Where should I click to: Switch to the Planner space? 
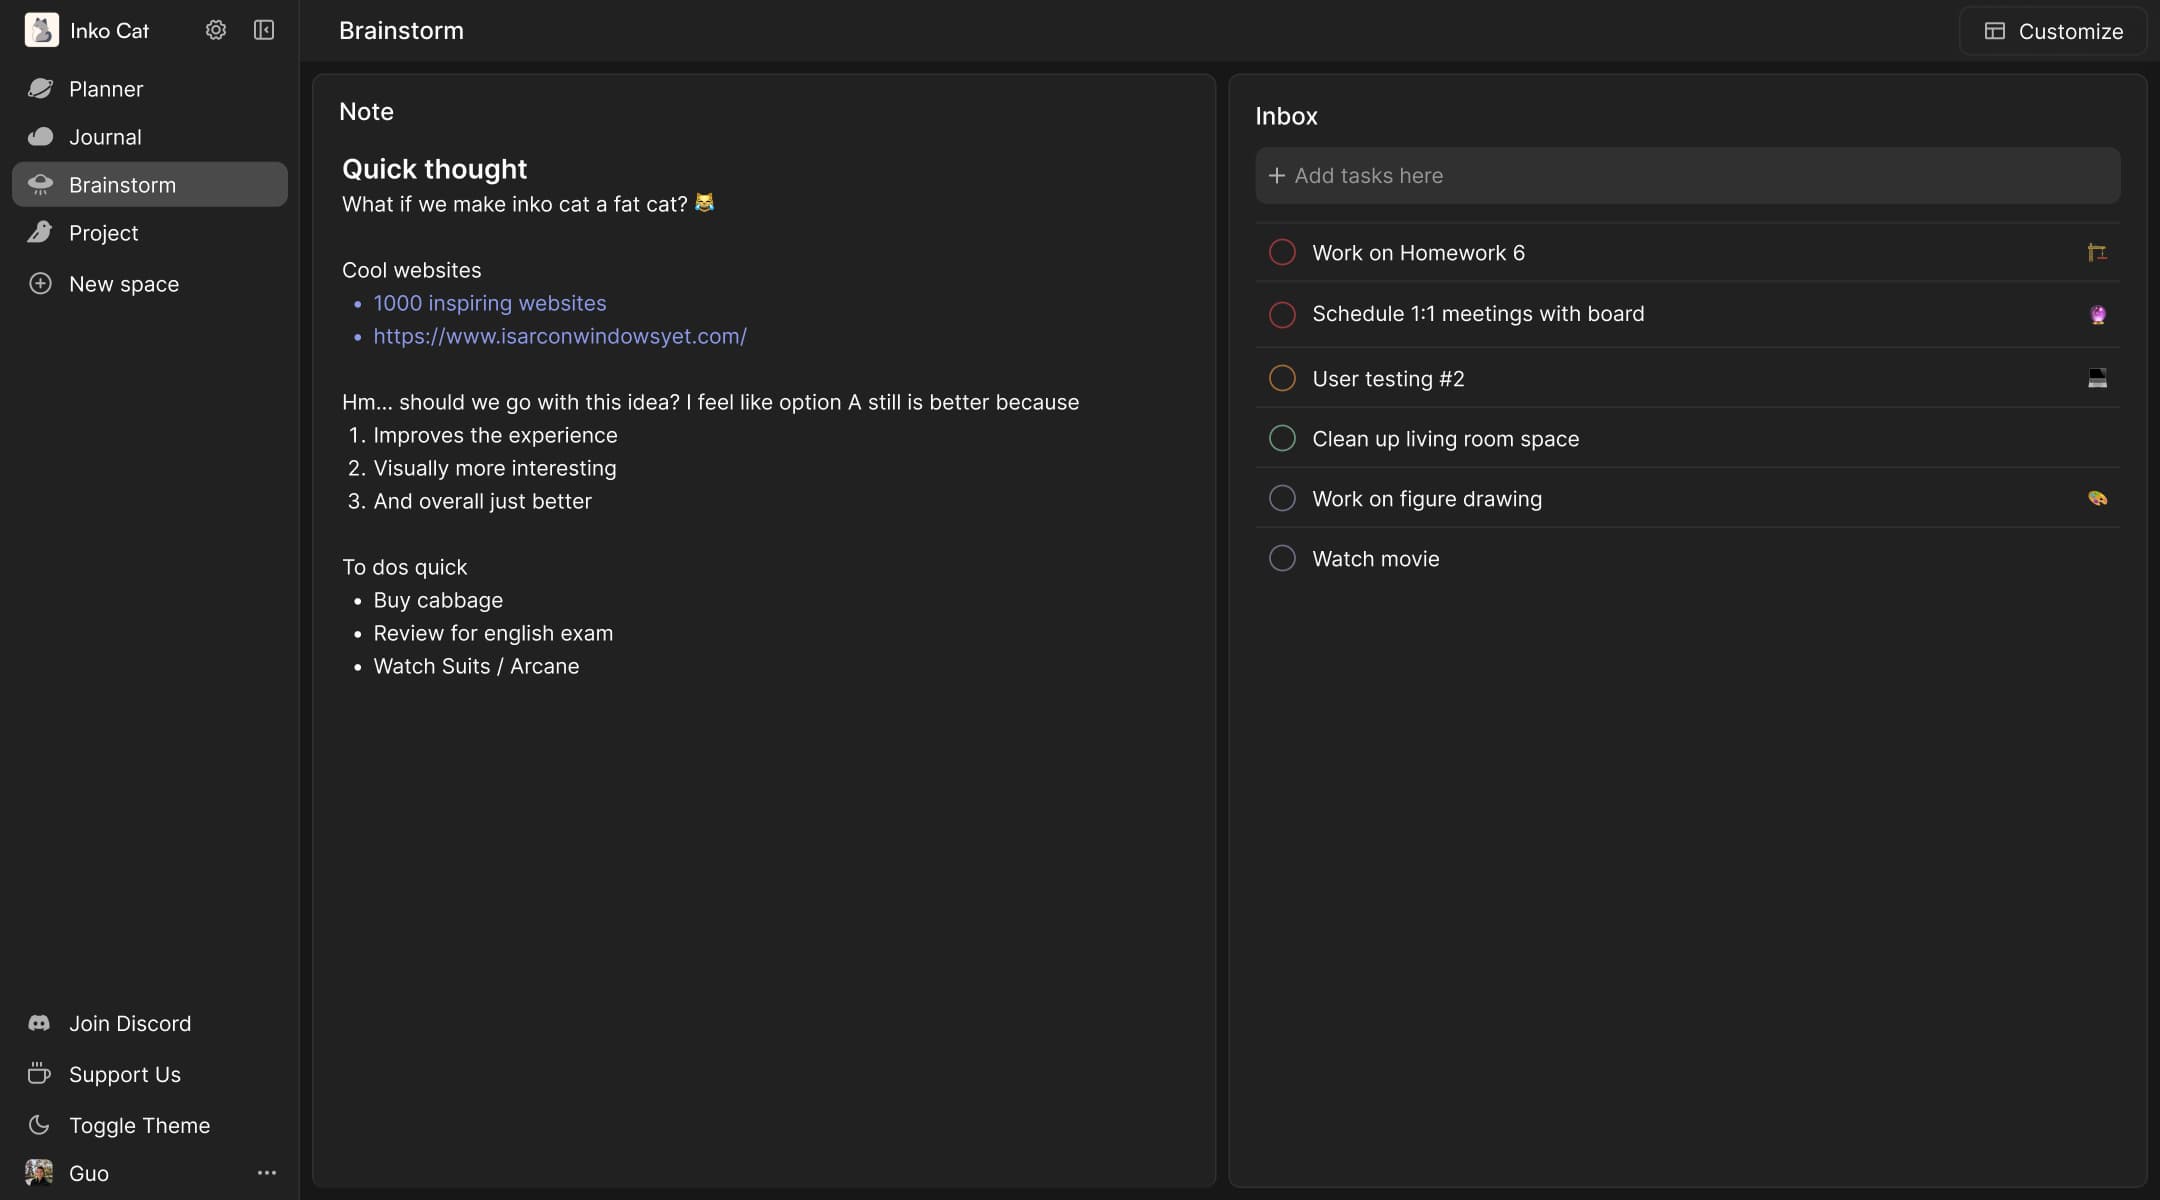[x=105, y=89]
